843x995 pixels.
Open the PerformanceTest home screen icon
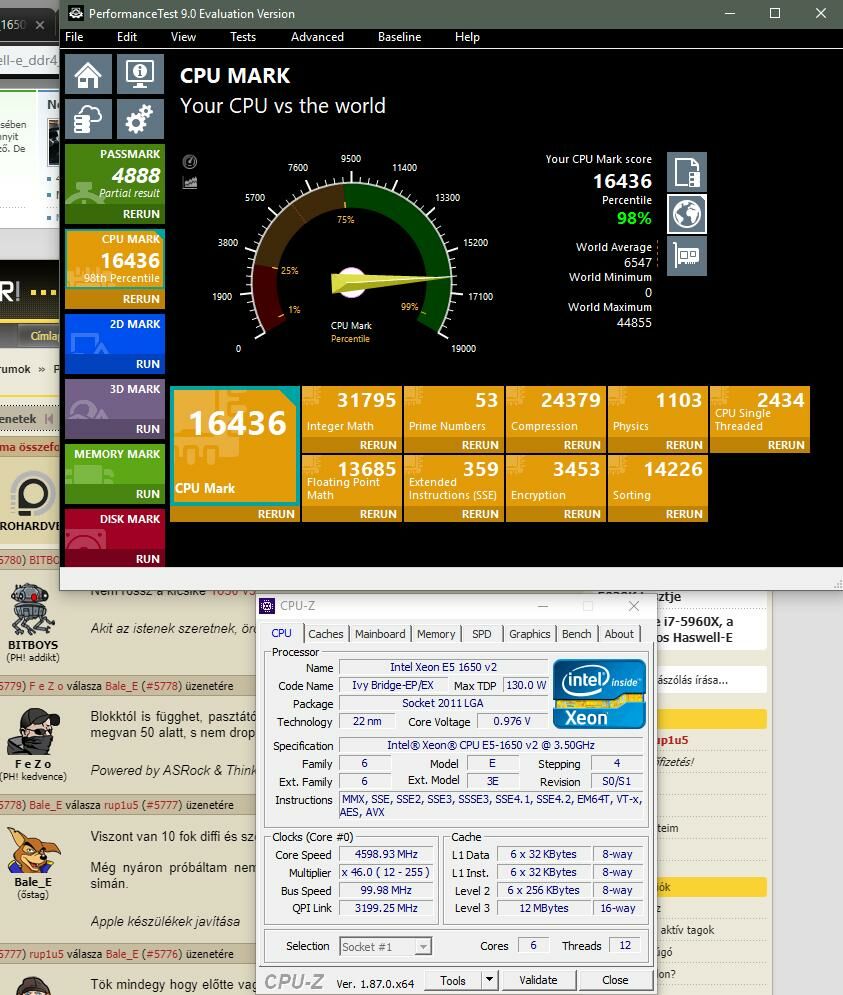click(88, 74)
